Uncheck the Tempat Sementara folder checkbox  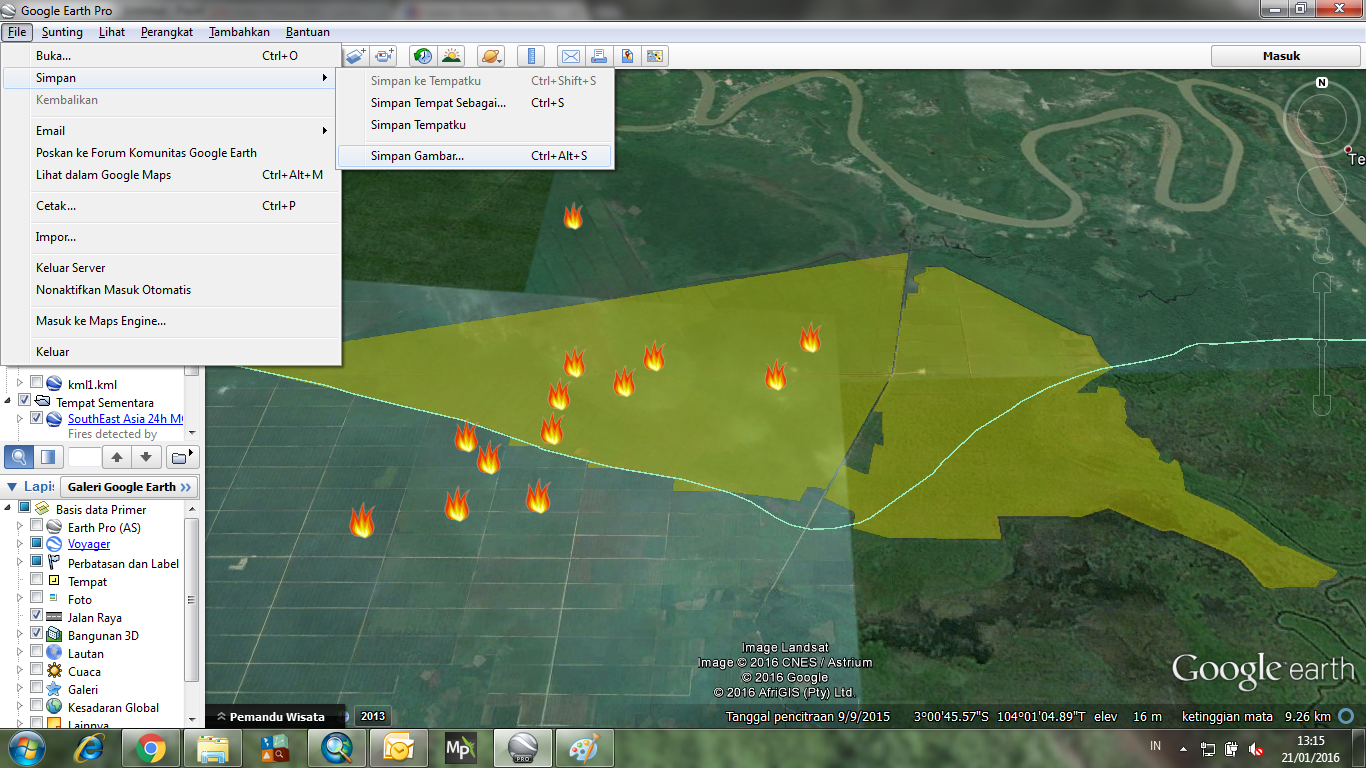coord(25,401)
